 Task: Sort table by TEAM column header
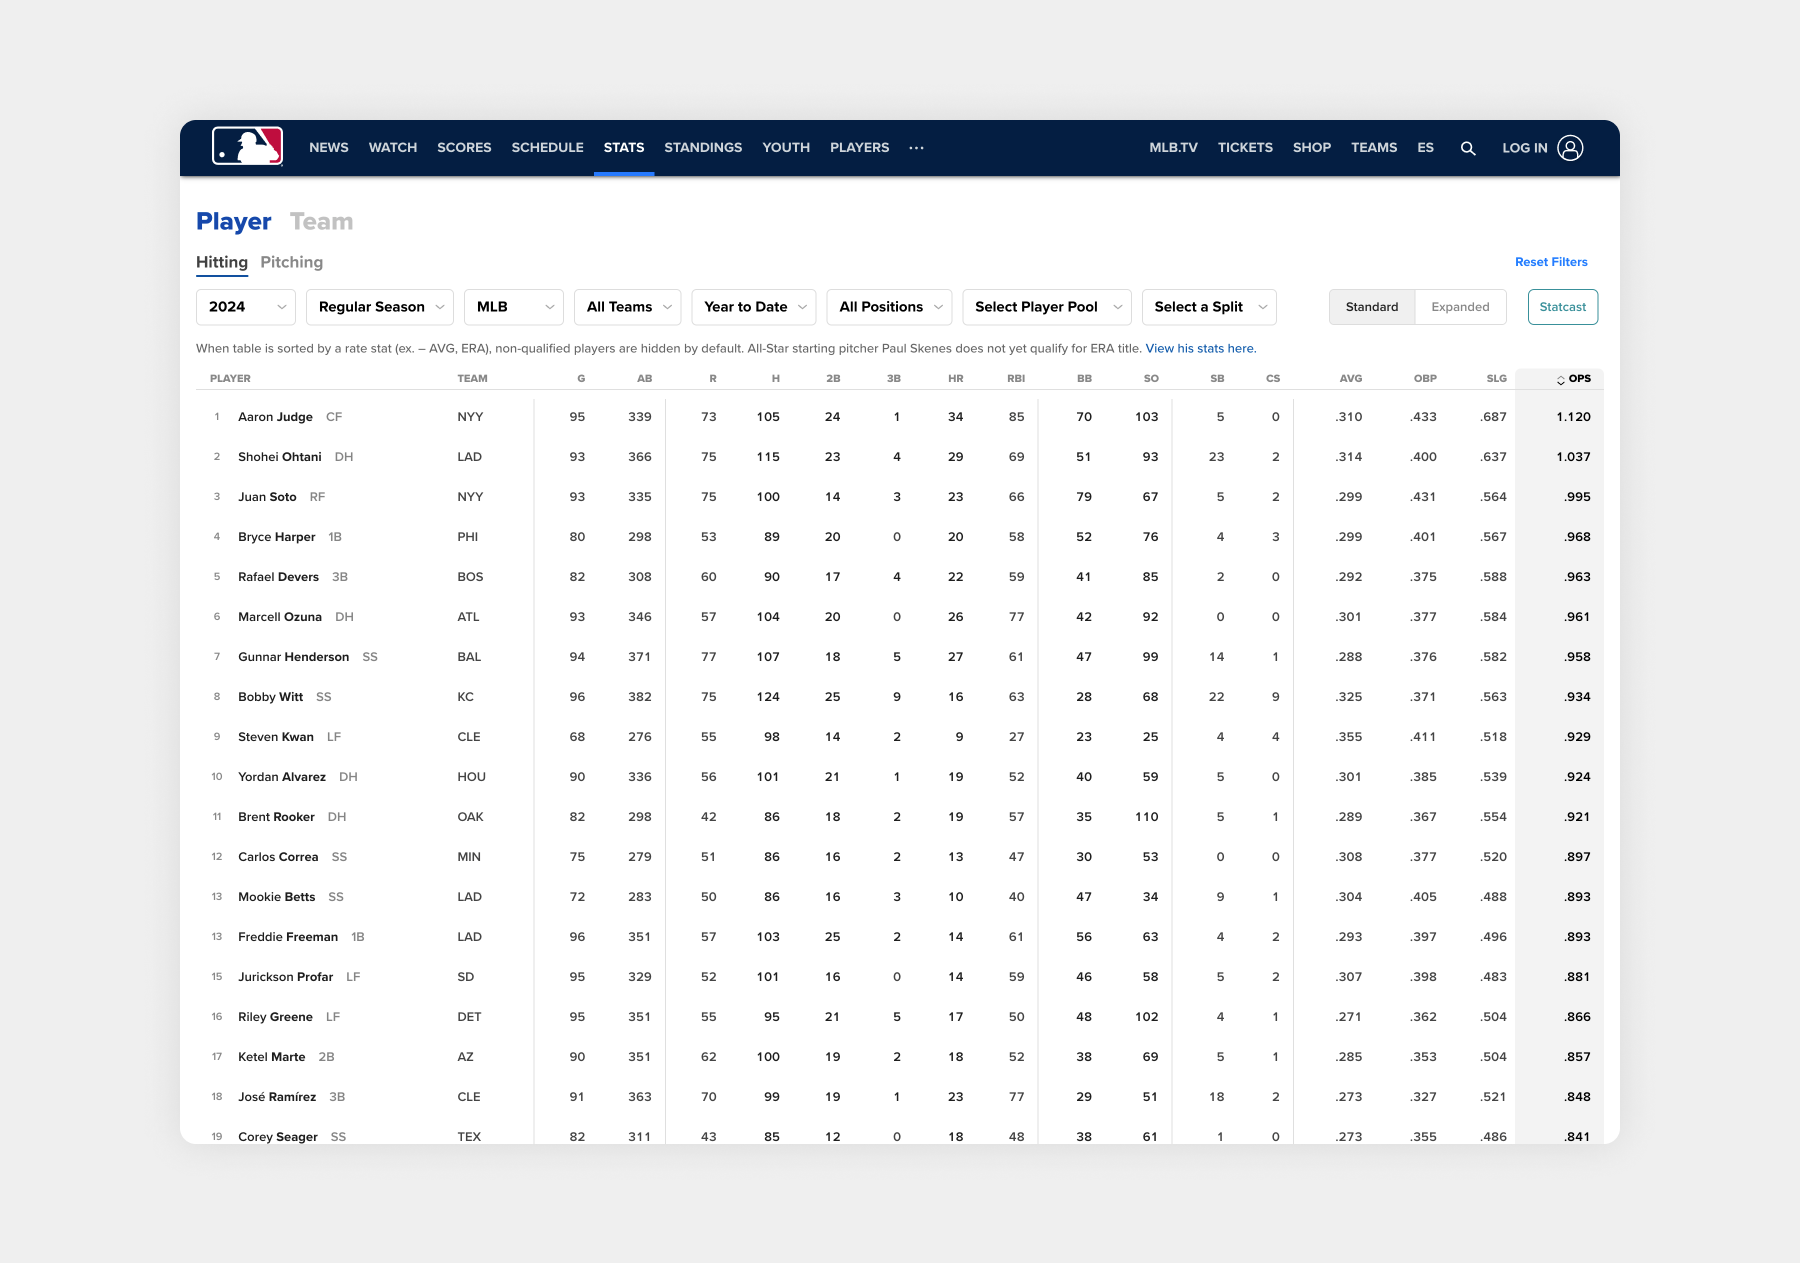point(472,379)
